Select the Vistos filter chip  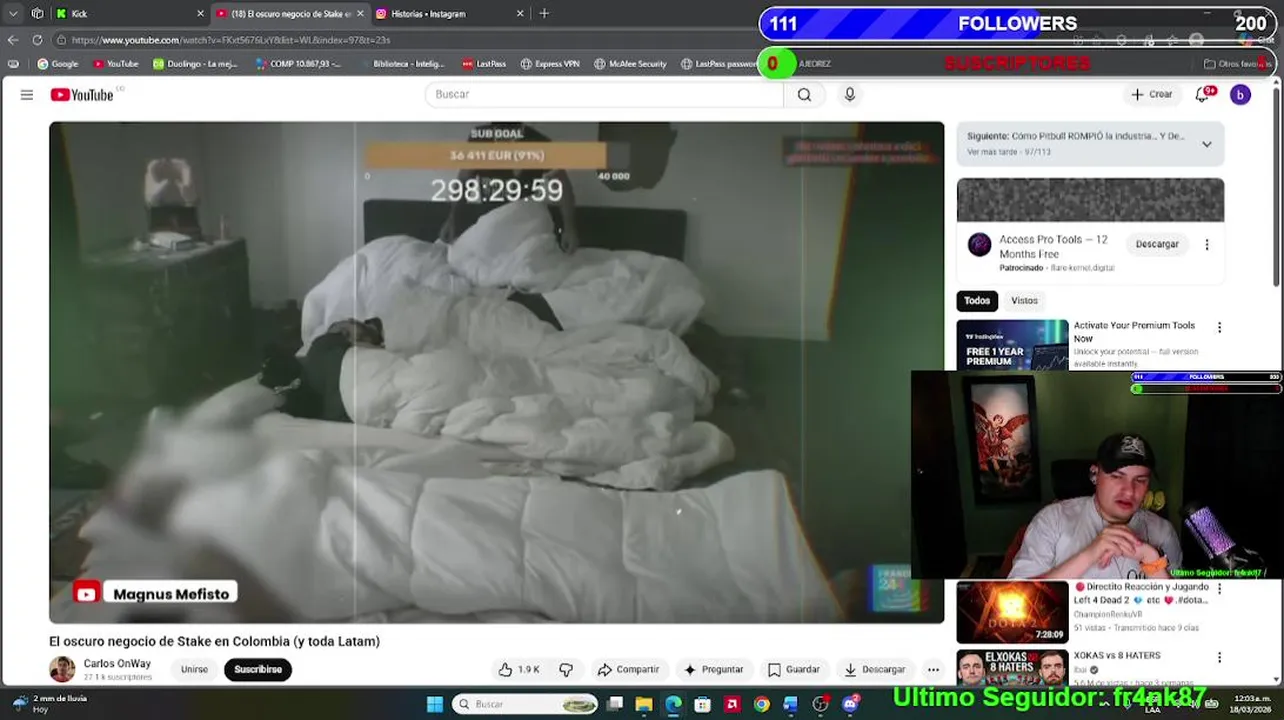coord(1024,301)
